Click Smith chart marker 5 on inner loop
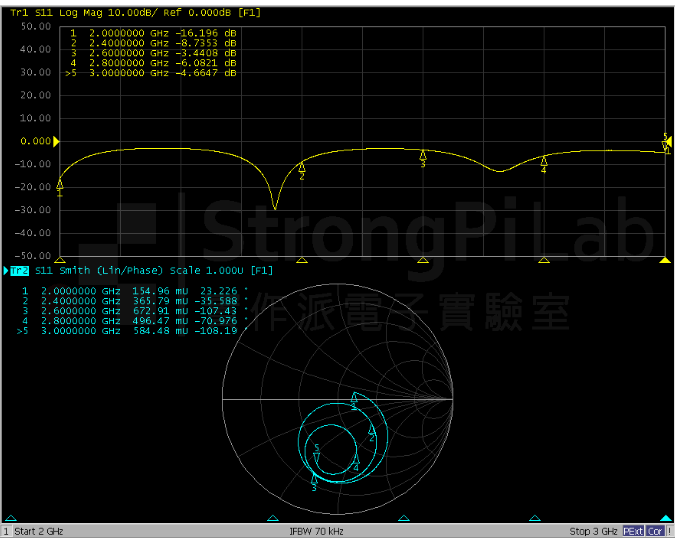The width and height of the screenshot is (675, 538). pyautogui.click(x=316, y=454)
